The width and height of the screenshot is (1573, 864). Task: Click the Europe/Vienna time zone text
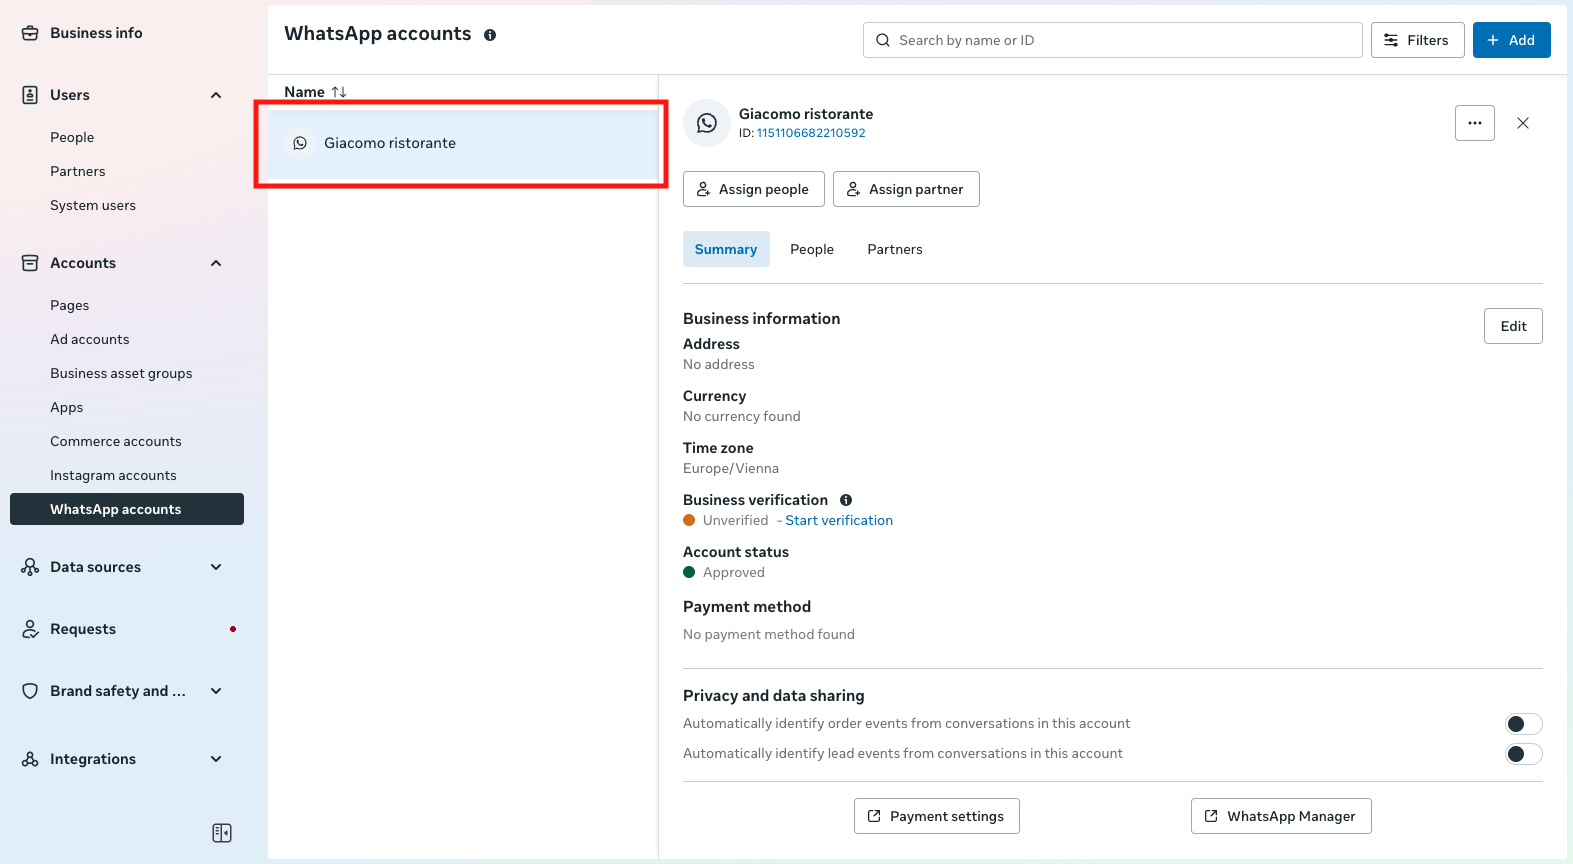click(x=731, y=468)
